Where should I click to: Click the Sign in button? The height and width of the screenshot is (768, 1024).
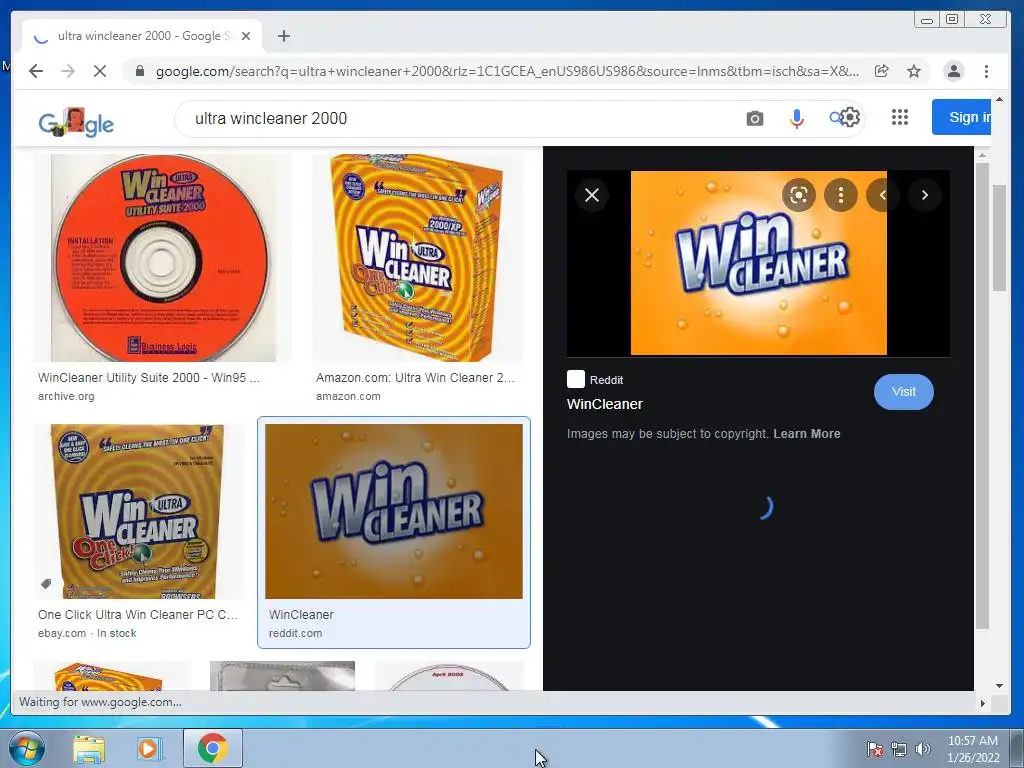(961, 117)
